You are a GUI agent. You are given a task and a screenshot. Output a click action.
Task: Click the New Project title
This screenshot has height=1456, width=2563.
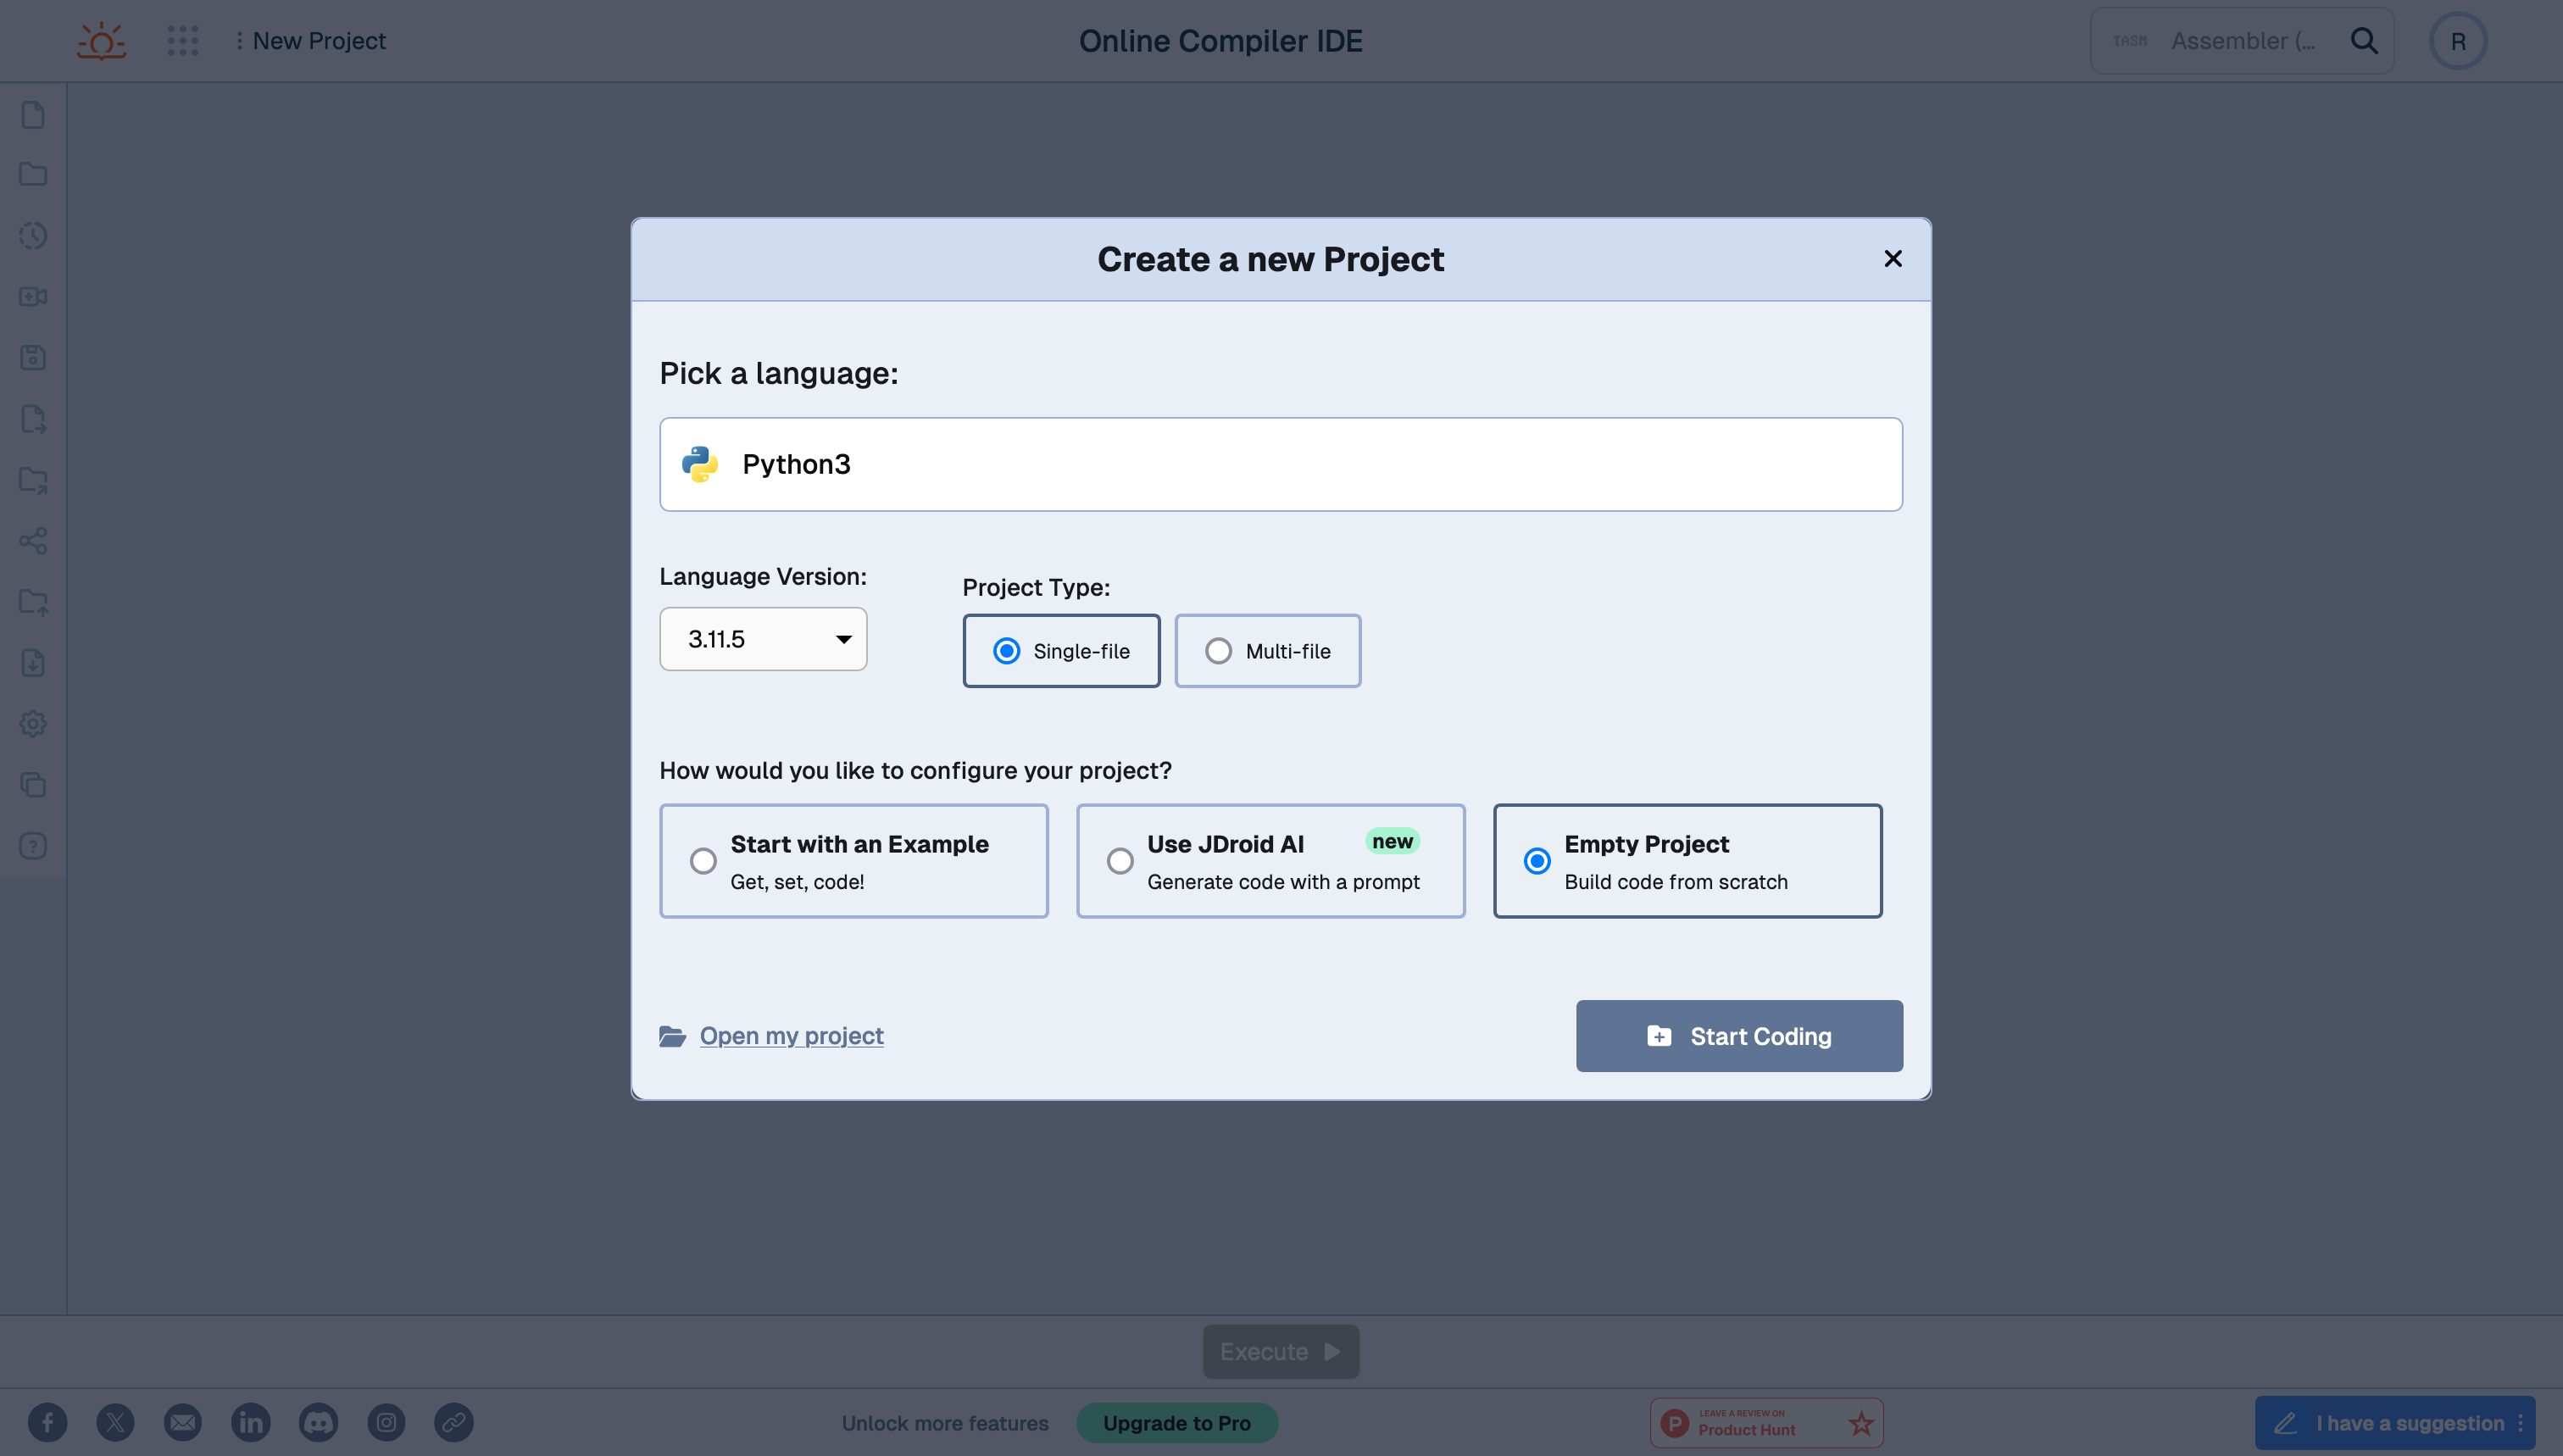[x=319, y=41]
